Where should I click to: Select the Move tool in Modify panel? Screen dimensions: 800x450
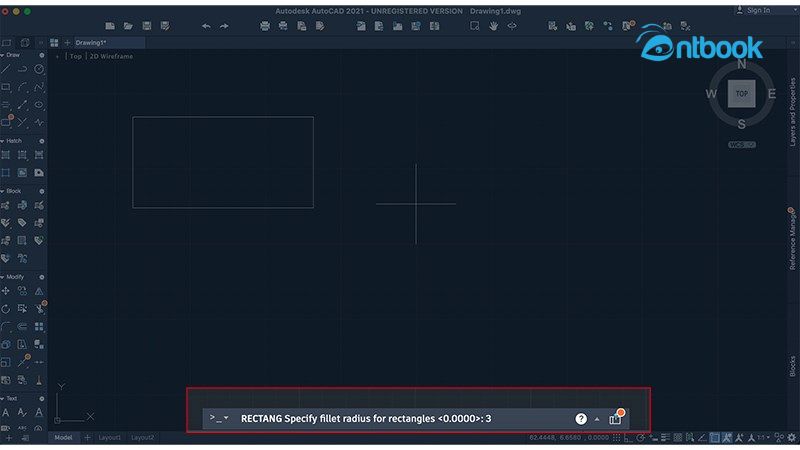click(x=6, y=291)
